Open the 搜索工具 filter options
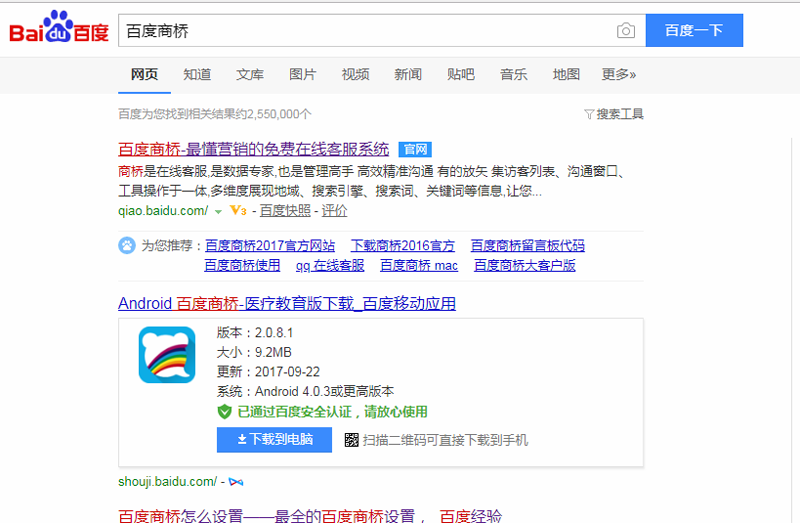 613,114
